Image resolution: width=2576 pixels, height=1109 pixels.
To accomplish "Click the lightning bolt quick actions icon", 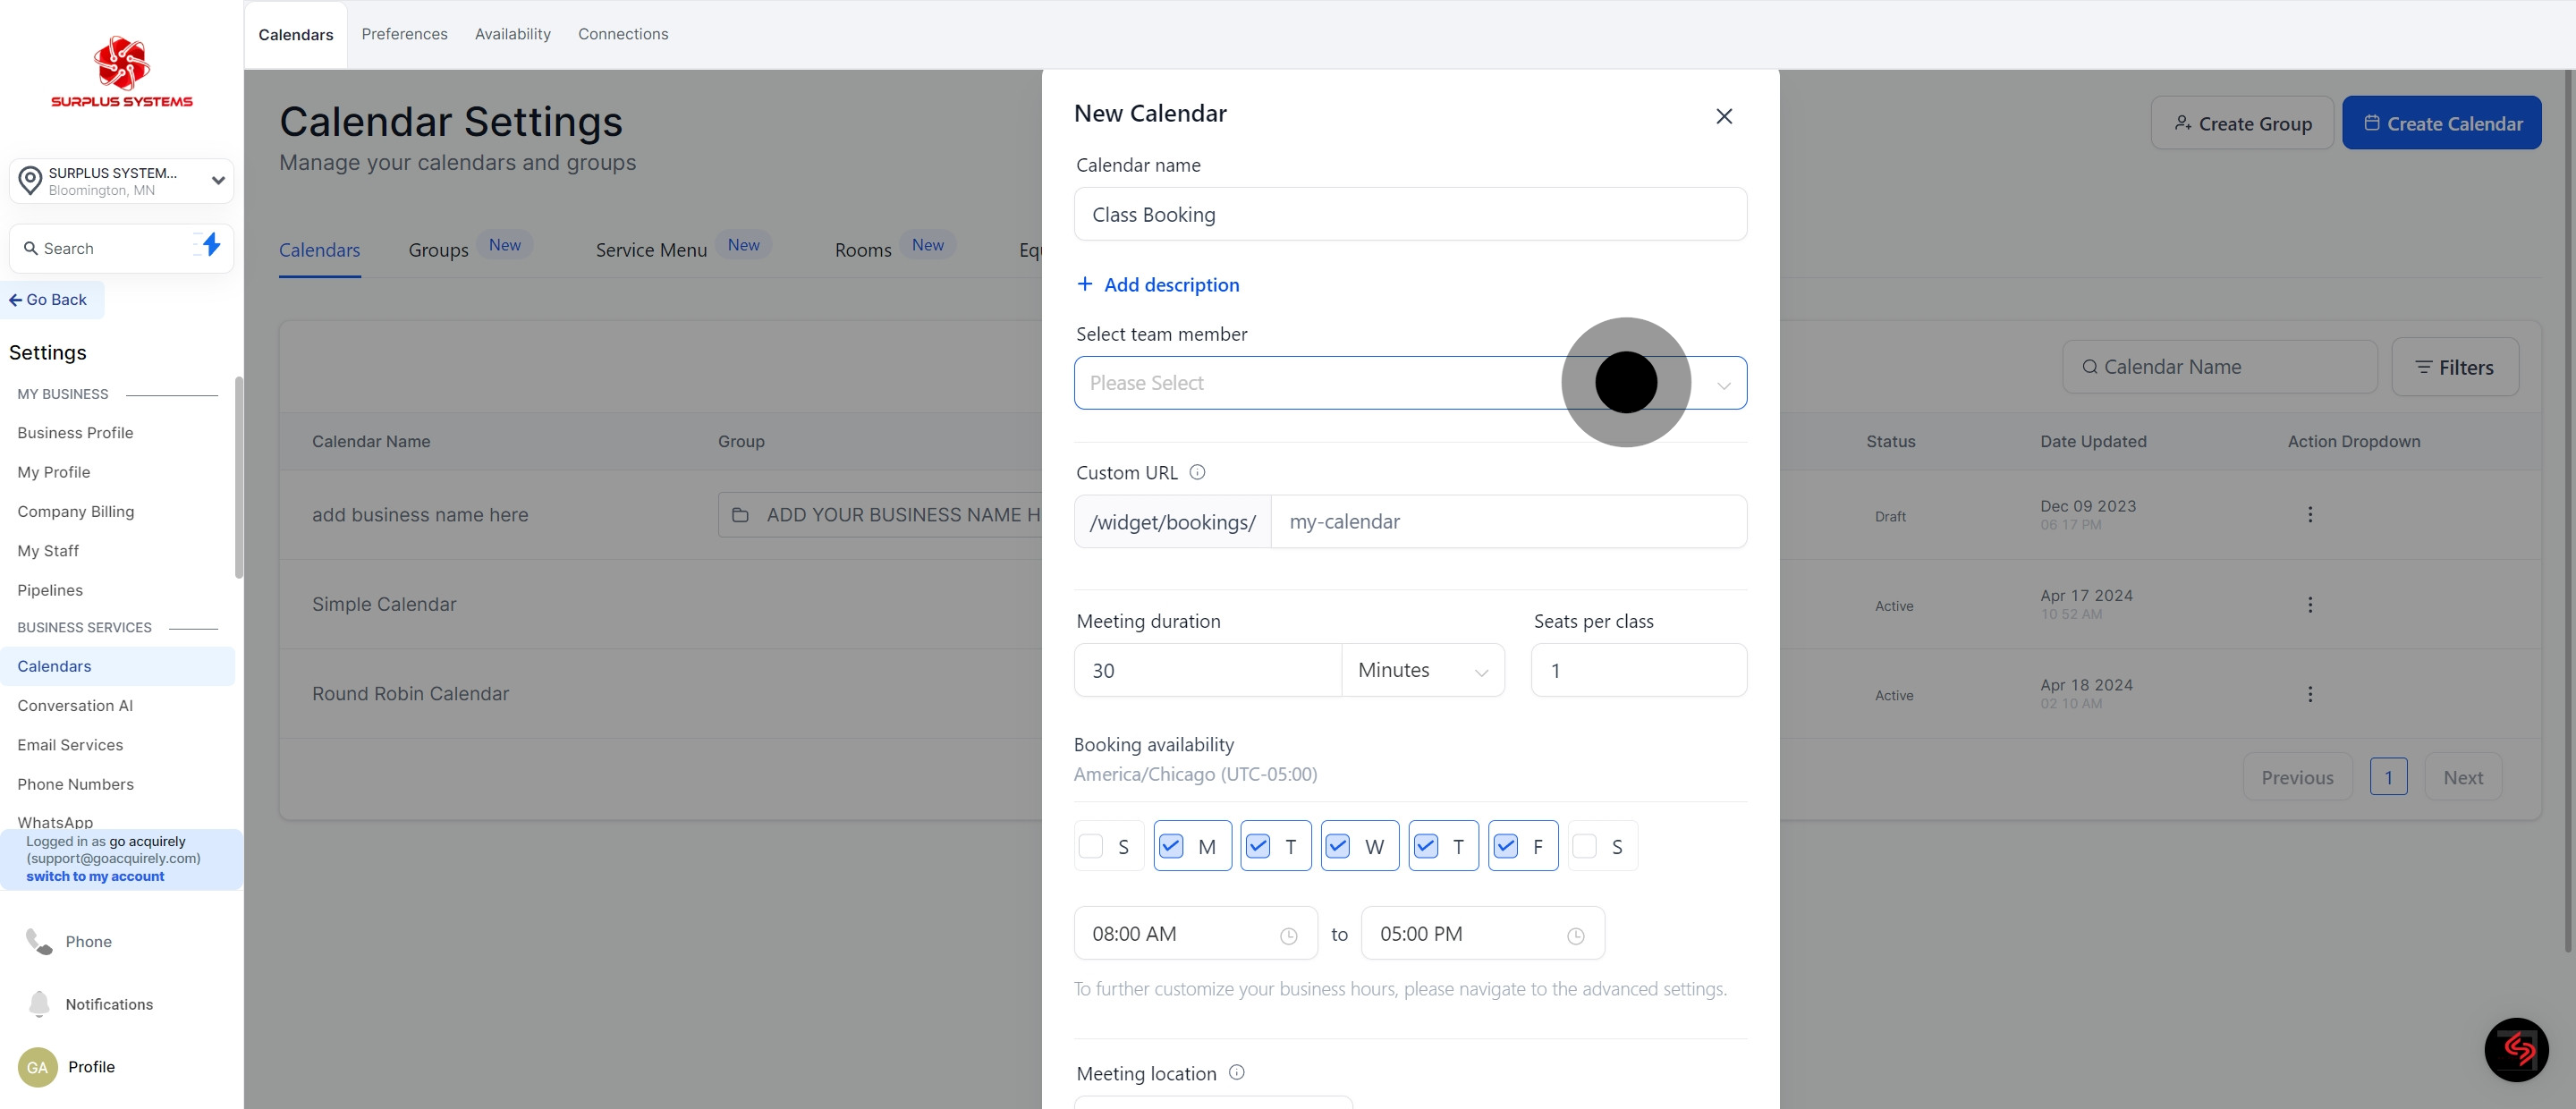I will coord(211,245).
